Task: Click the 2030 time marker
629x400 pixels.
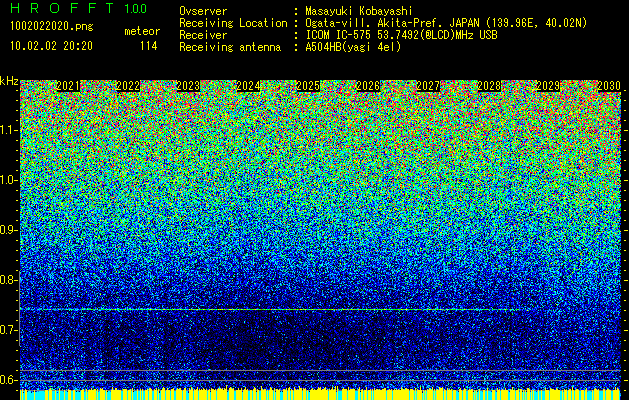Action: [609, 86]
